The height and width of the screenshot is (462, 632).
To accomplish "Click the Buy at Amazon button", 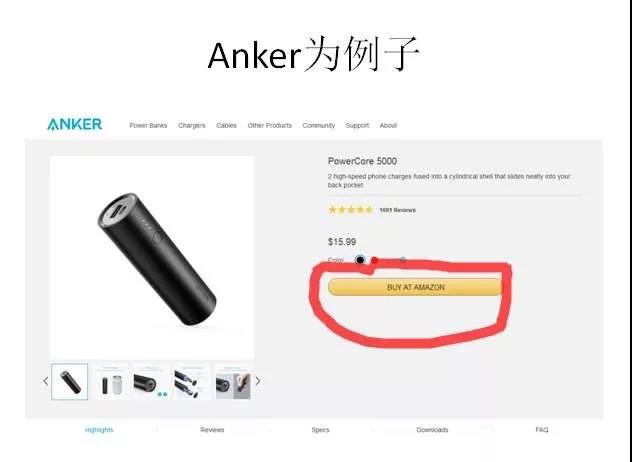I will [416, 287].
